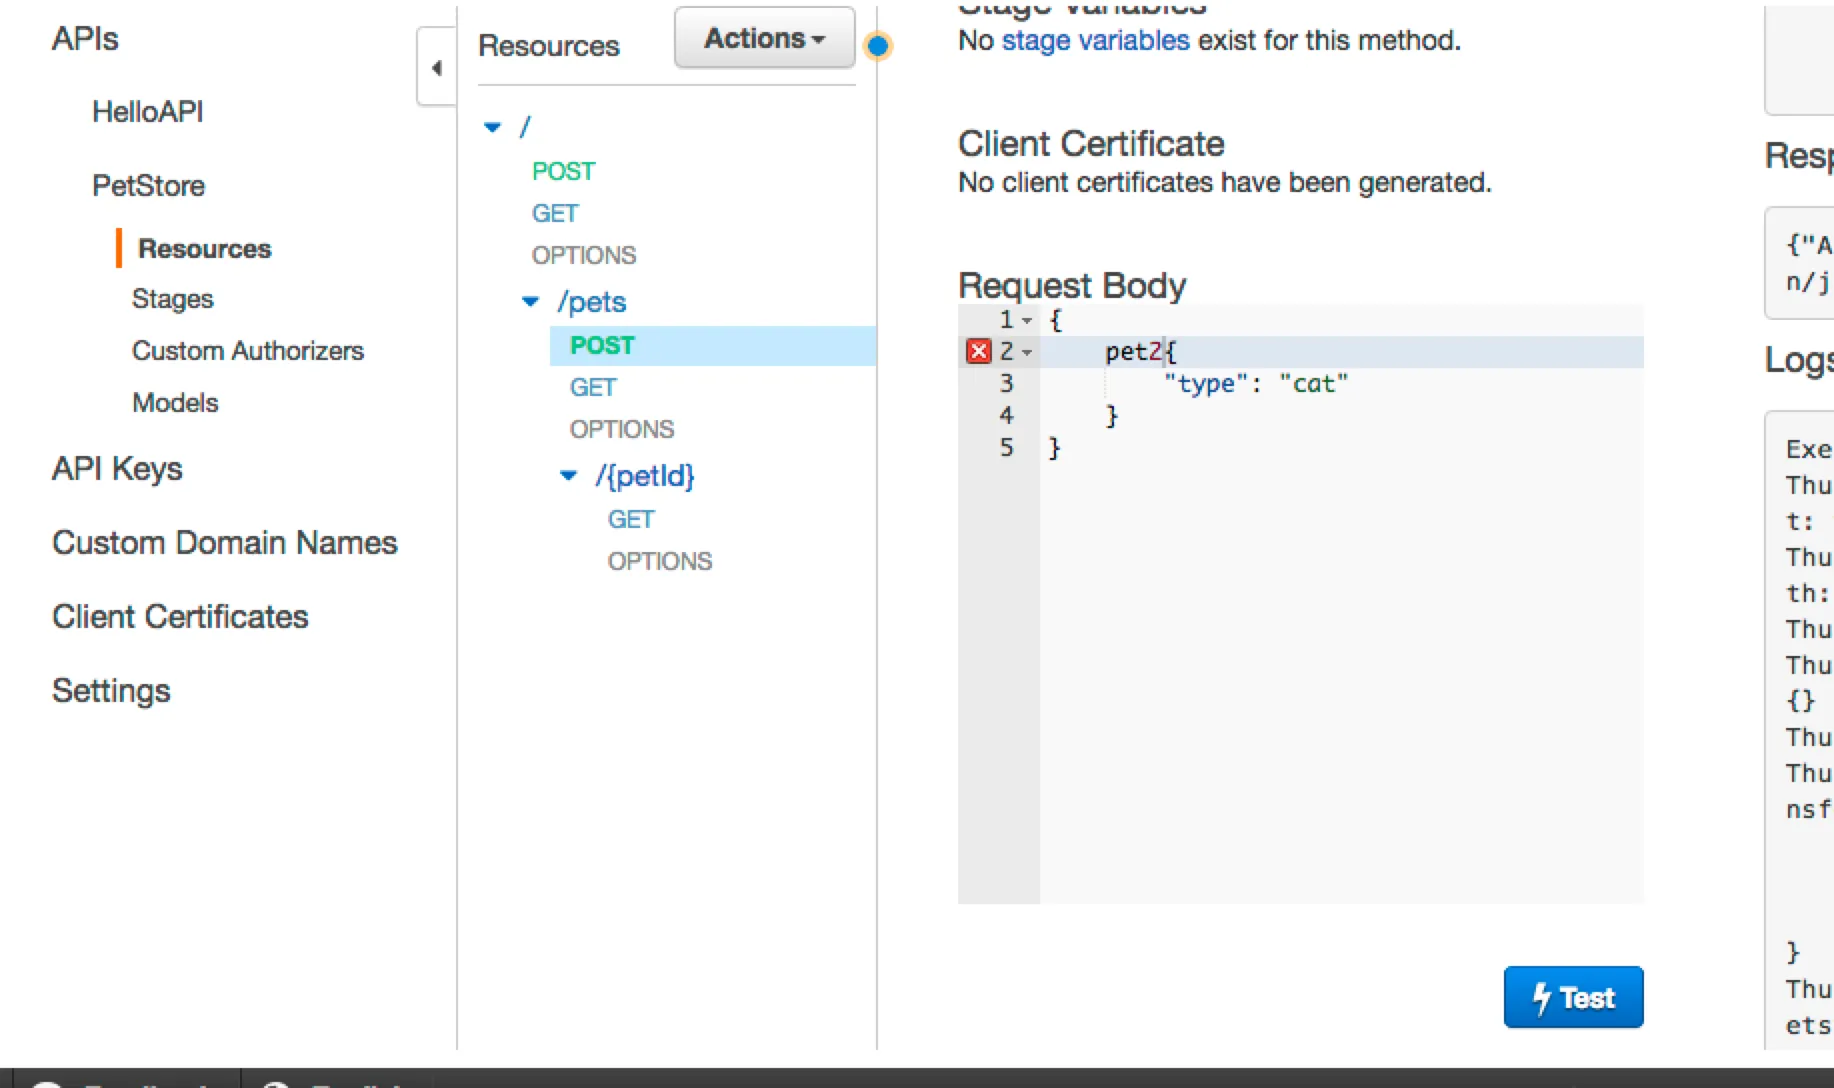
Task: Fold the code block at line 2
Action: point(1027,352)
